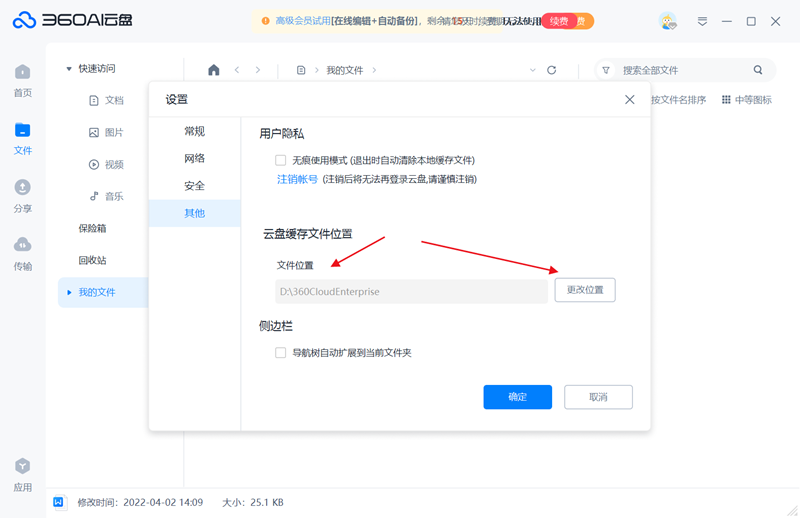Click the 注销帐号 link
800x518 pixels.
[x=297, y=179]
